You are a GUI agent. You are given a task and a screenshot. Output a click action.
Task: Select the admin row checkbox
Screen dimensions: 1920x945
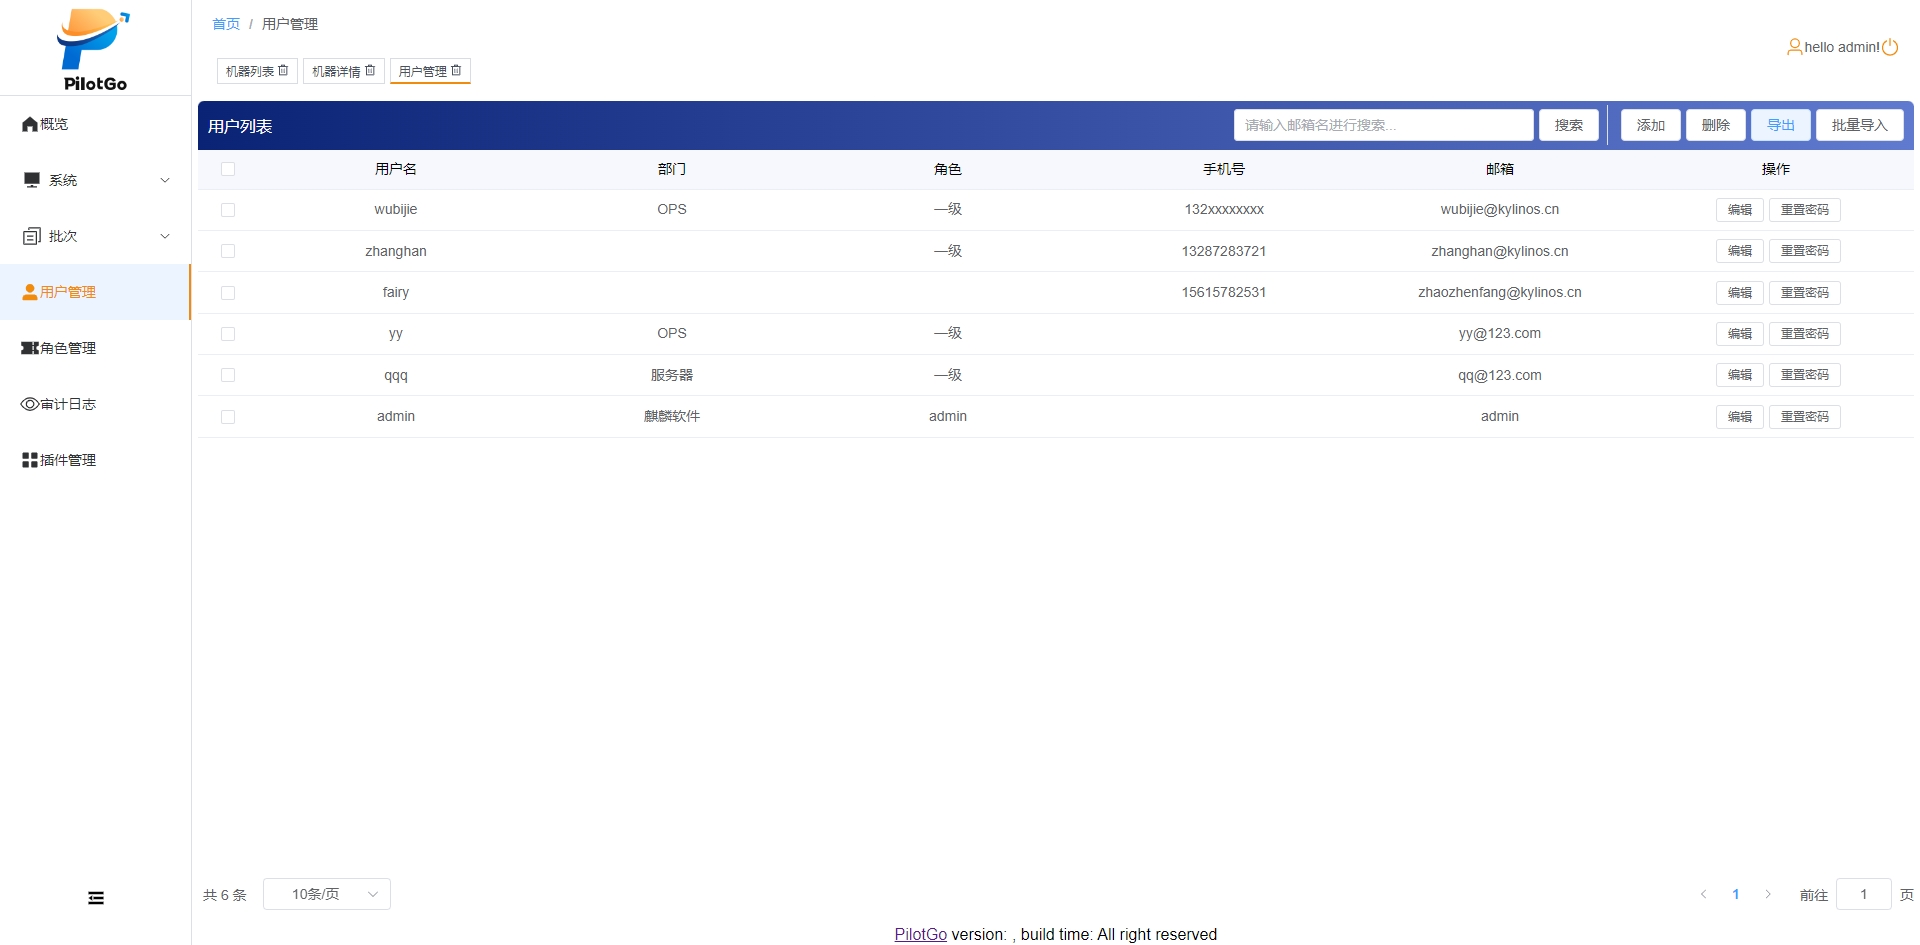228,417
